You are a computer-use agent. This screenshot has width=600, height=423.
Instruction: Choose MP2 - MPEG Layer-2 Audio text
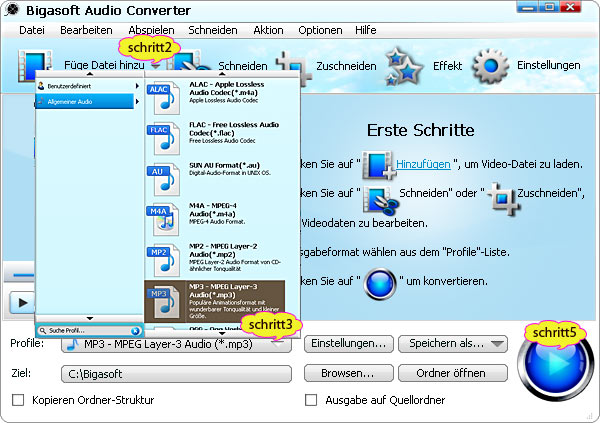click(223, 250)
